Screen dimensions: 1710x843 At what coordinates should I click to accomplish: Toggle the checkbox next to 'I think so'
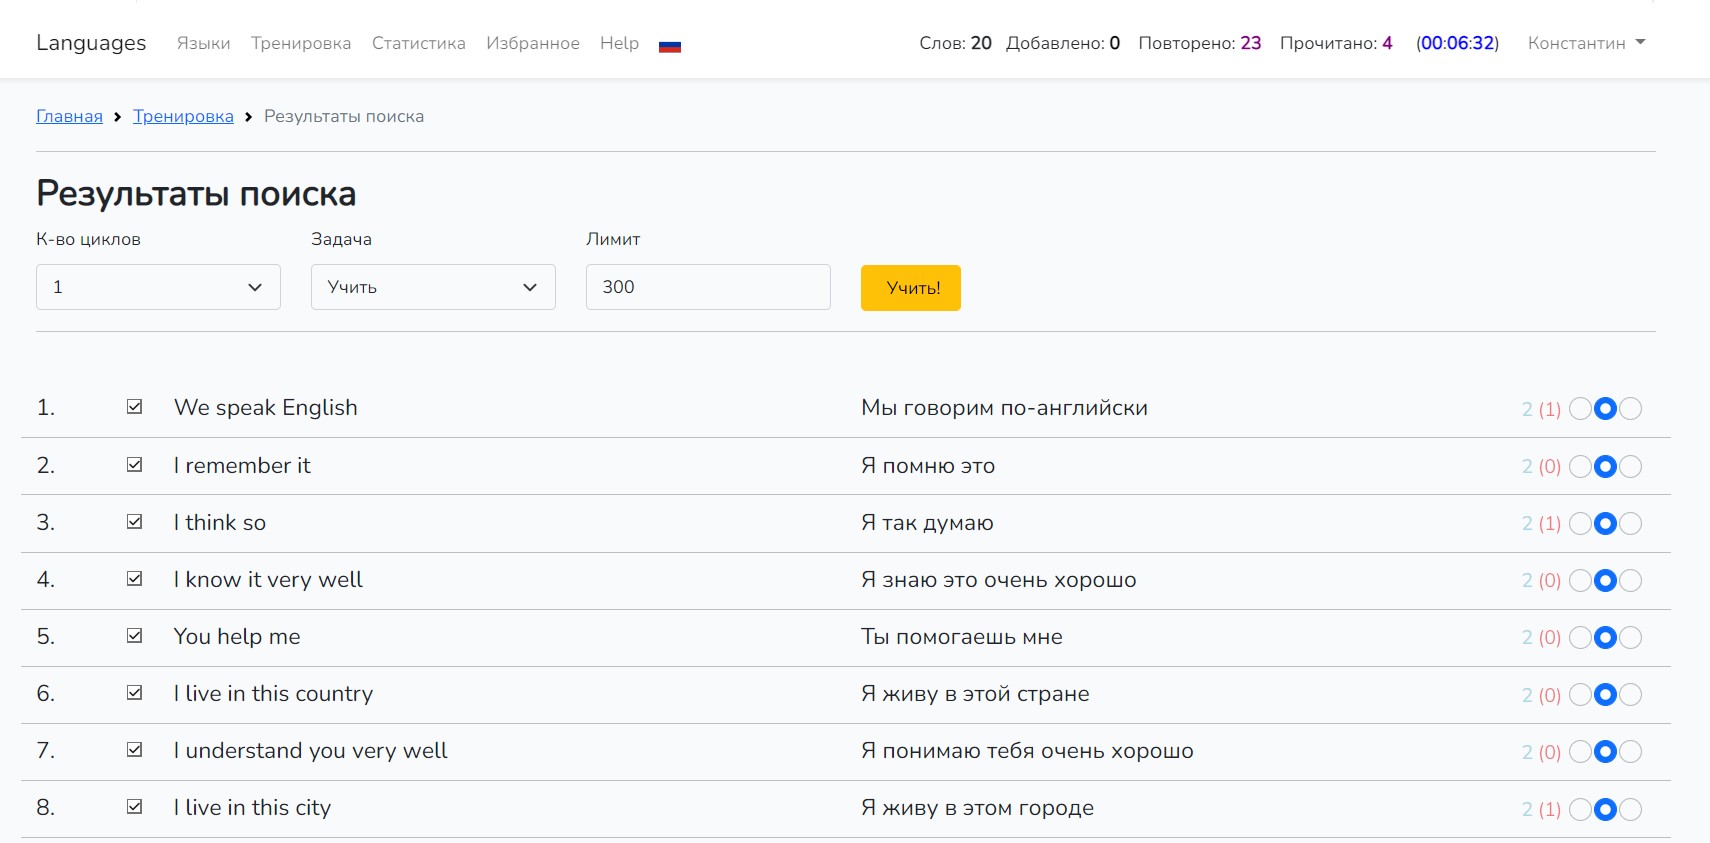135,522
